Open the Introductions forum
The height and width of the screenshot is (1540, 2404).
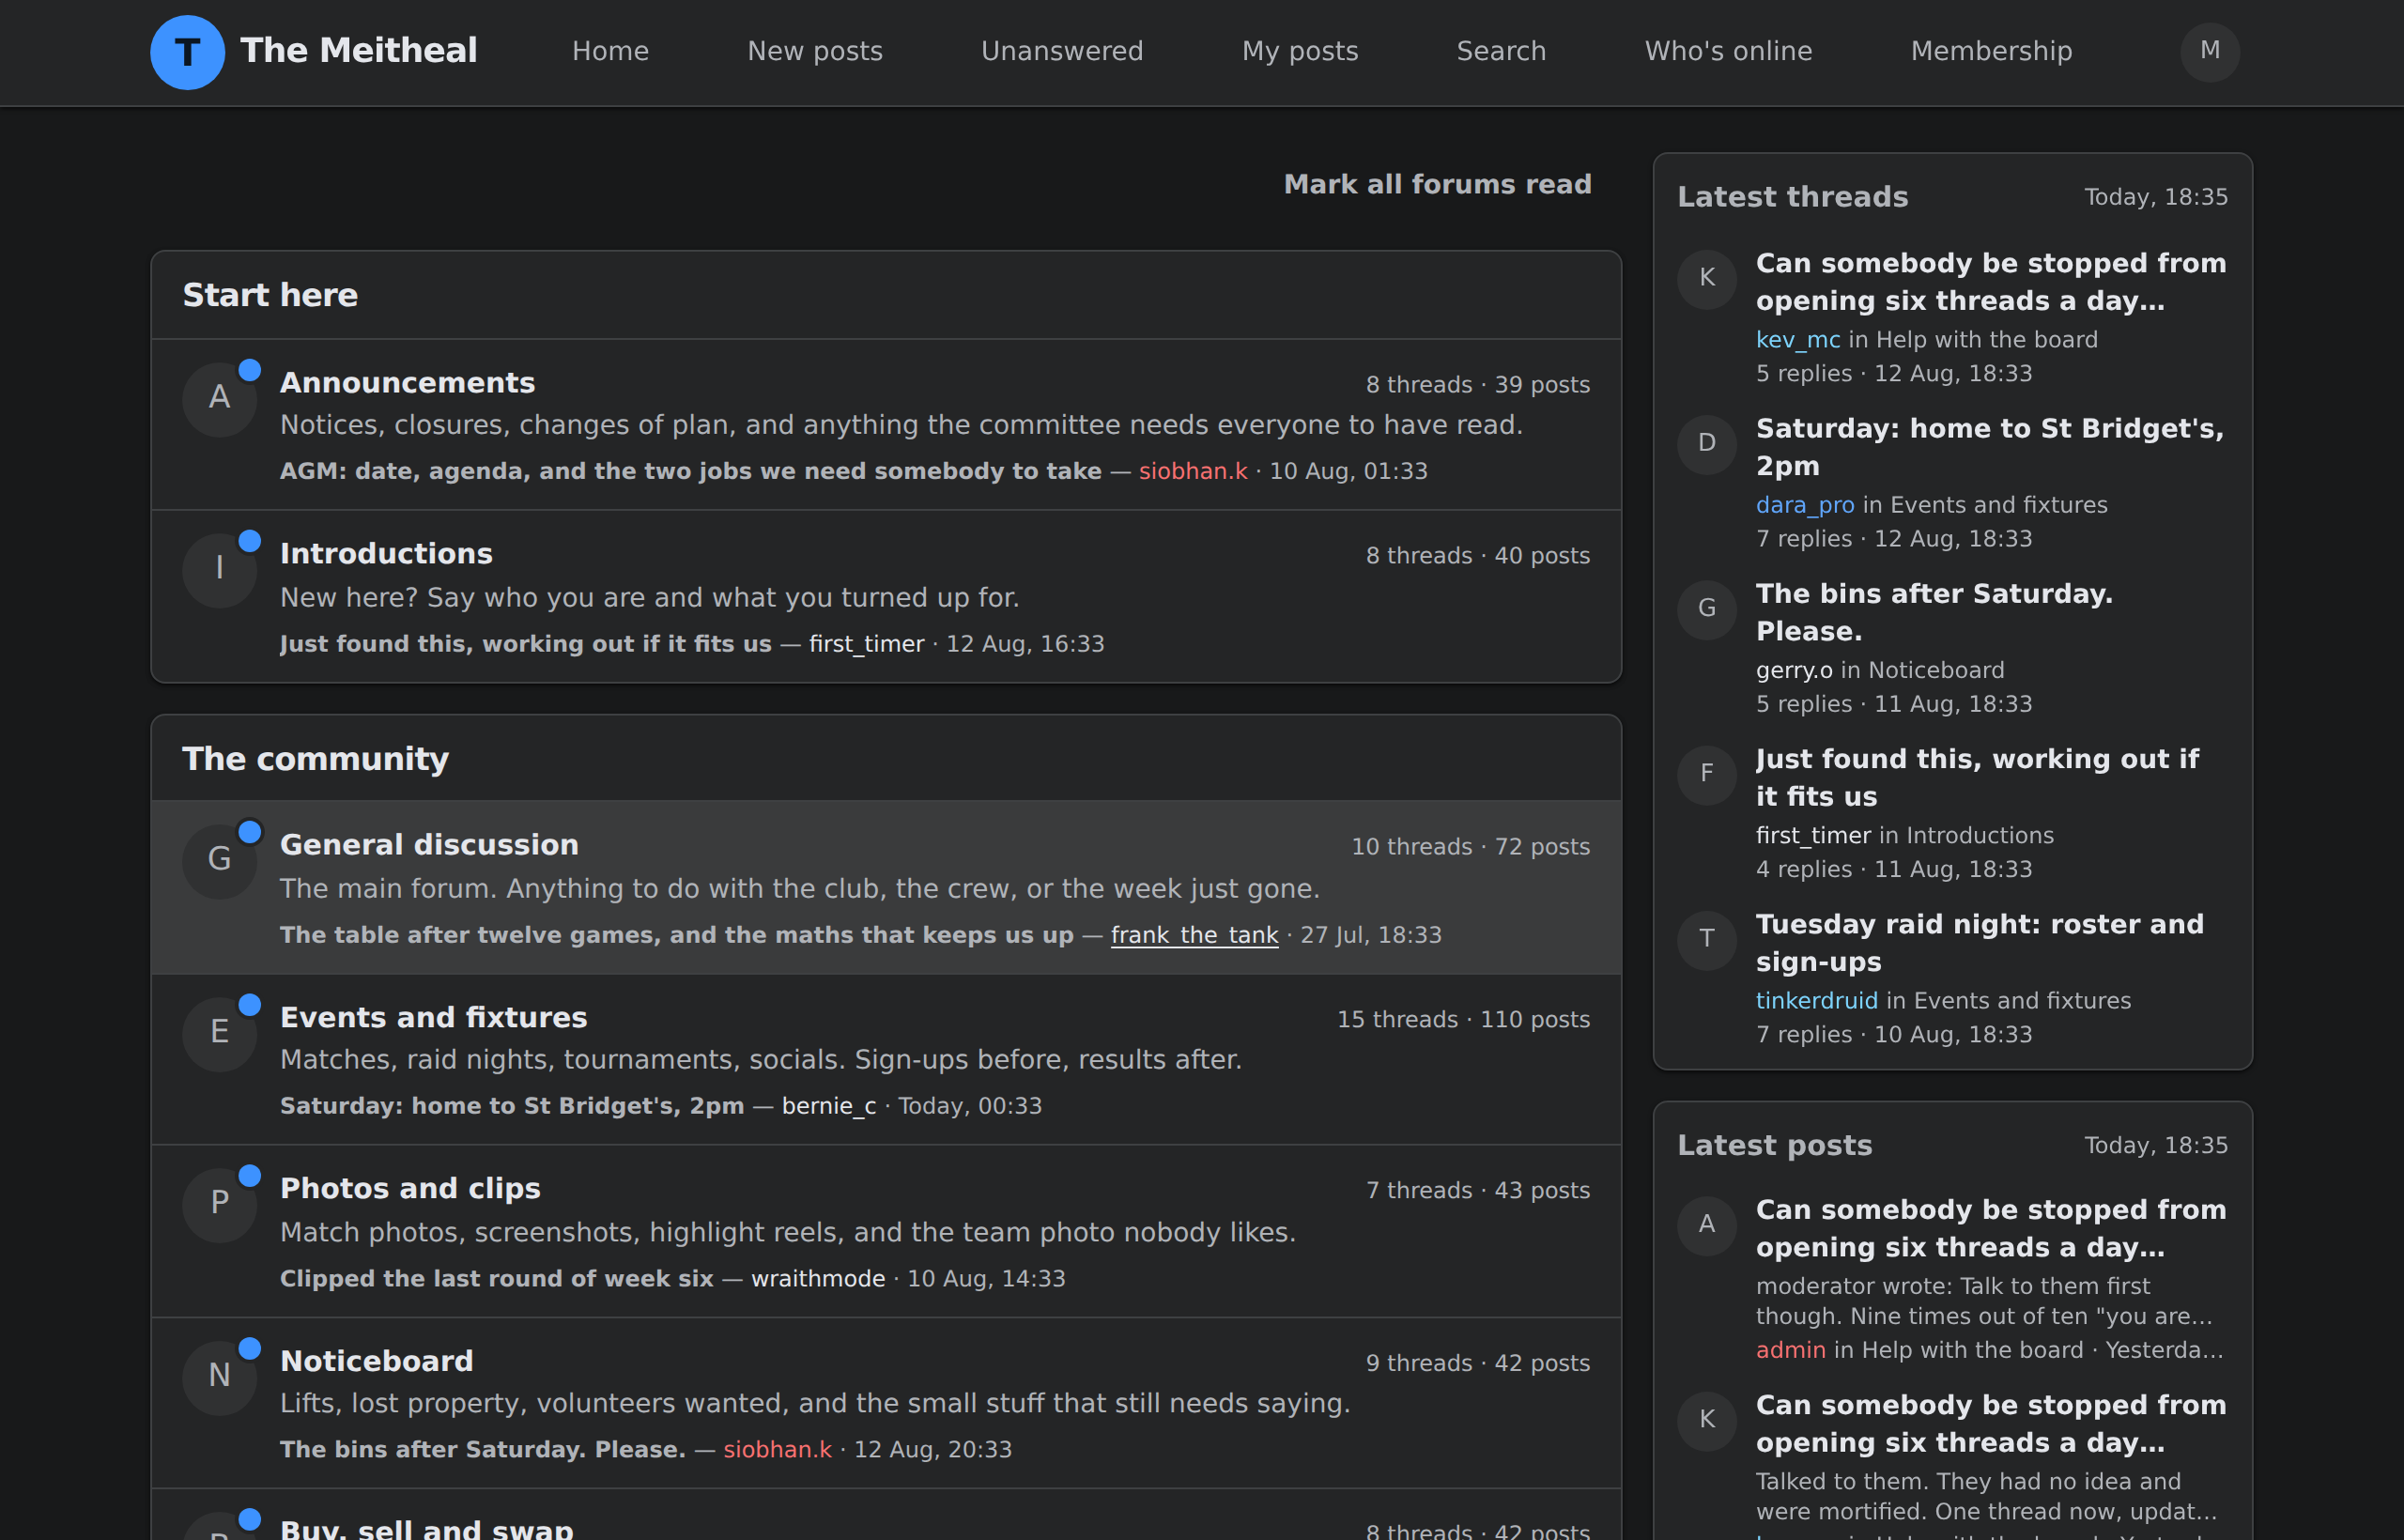tap(386, 553)
